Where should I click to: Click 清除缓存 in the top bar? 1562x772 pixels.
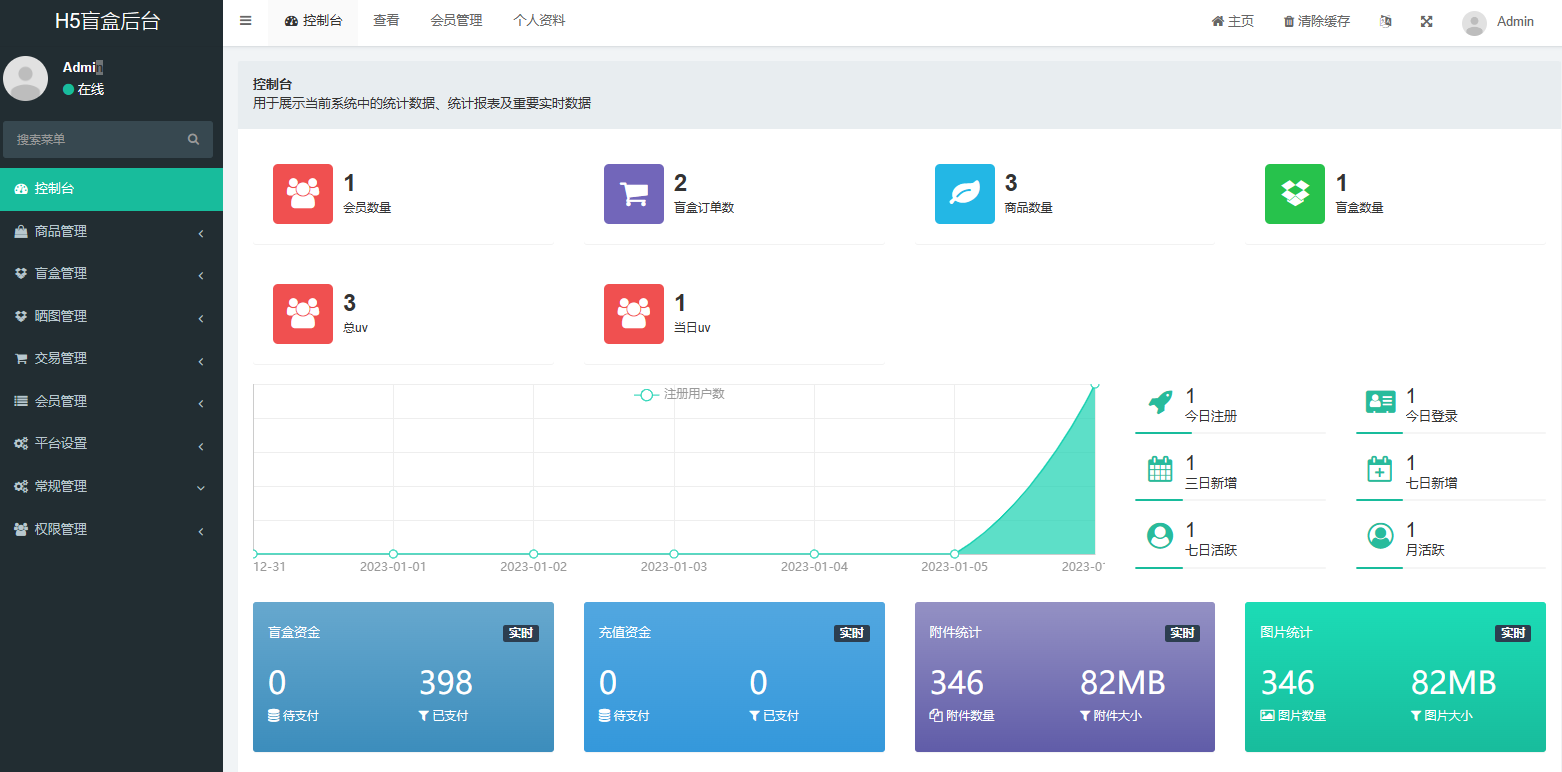click(1317, 22)
